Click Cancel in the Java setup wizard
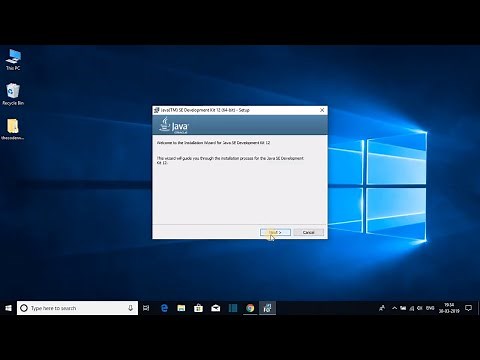Image resolution: width=480 pixels, height=360 pixels. (309, 232)
